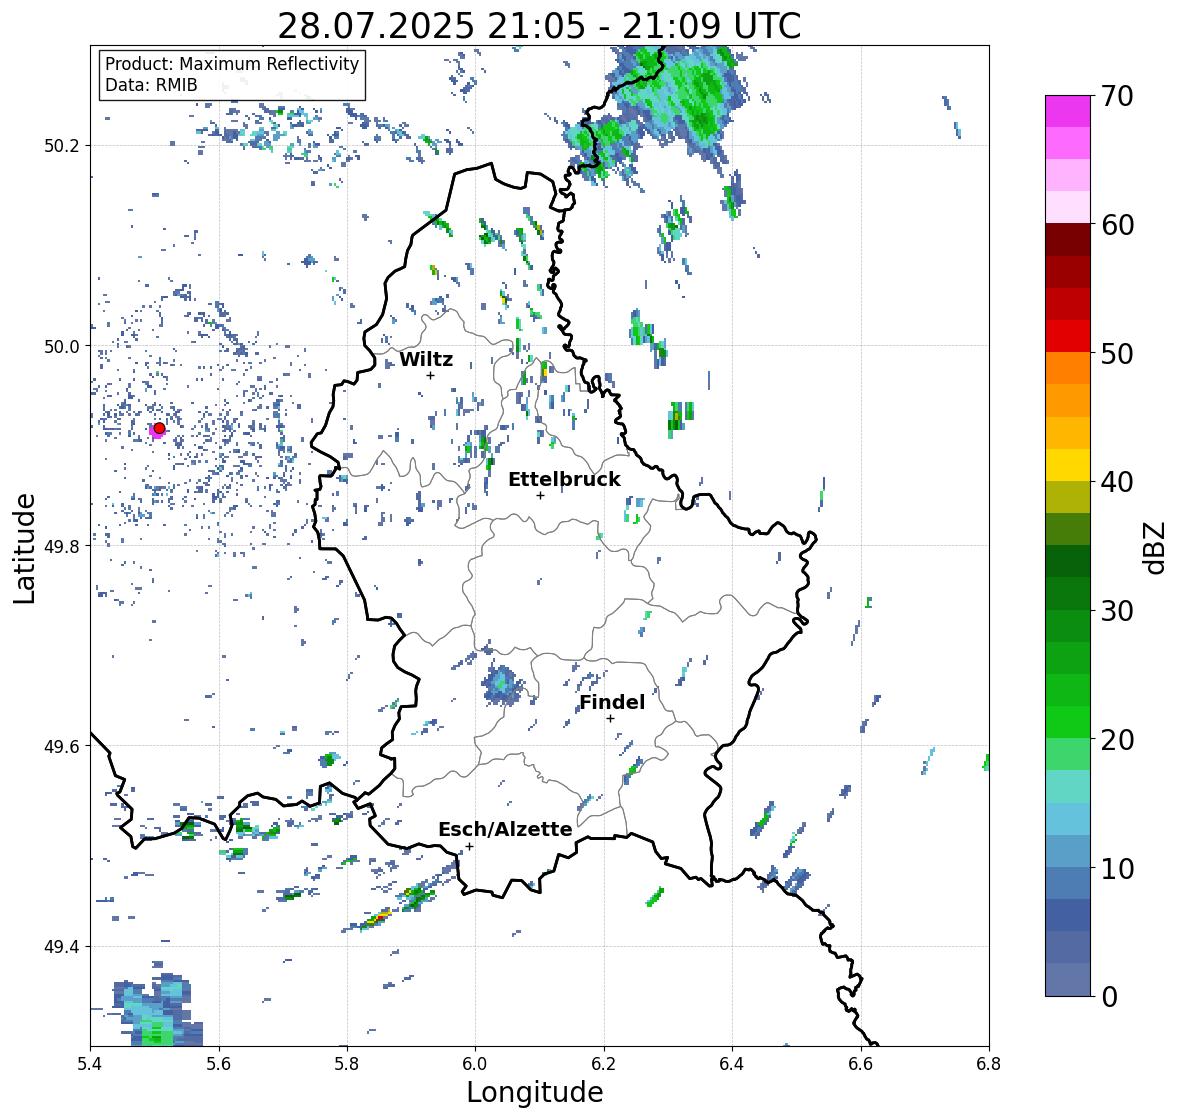Click the 'dBZ' colorbar label
Image resolution: width=1179 pixels, height=1117 pixels.
[1156, 547]
